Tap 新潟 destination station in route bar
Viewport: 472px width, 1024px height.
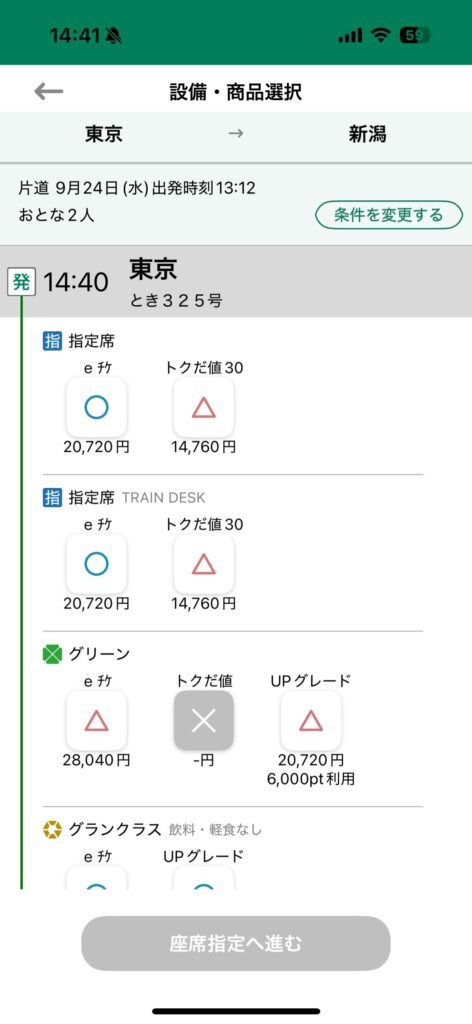coord(367,135)
